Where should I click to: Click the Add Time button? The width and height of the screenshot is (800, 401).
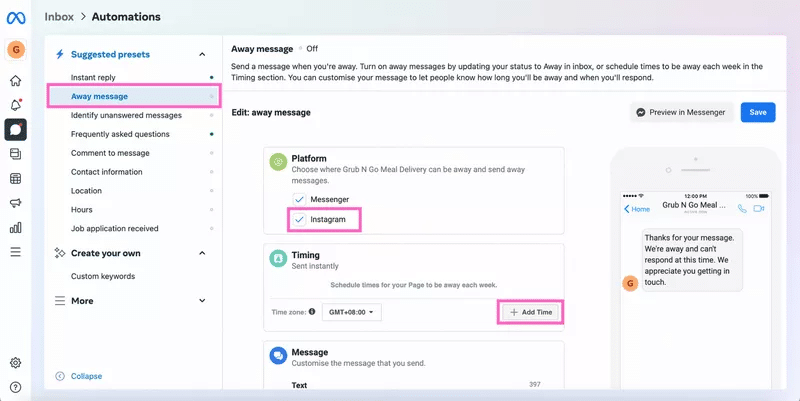click(531, 312)
